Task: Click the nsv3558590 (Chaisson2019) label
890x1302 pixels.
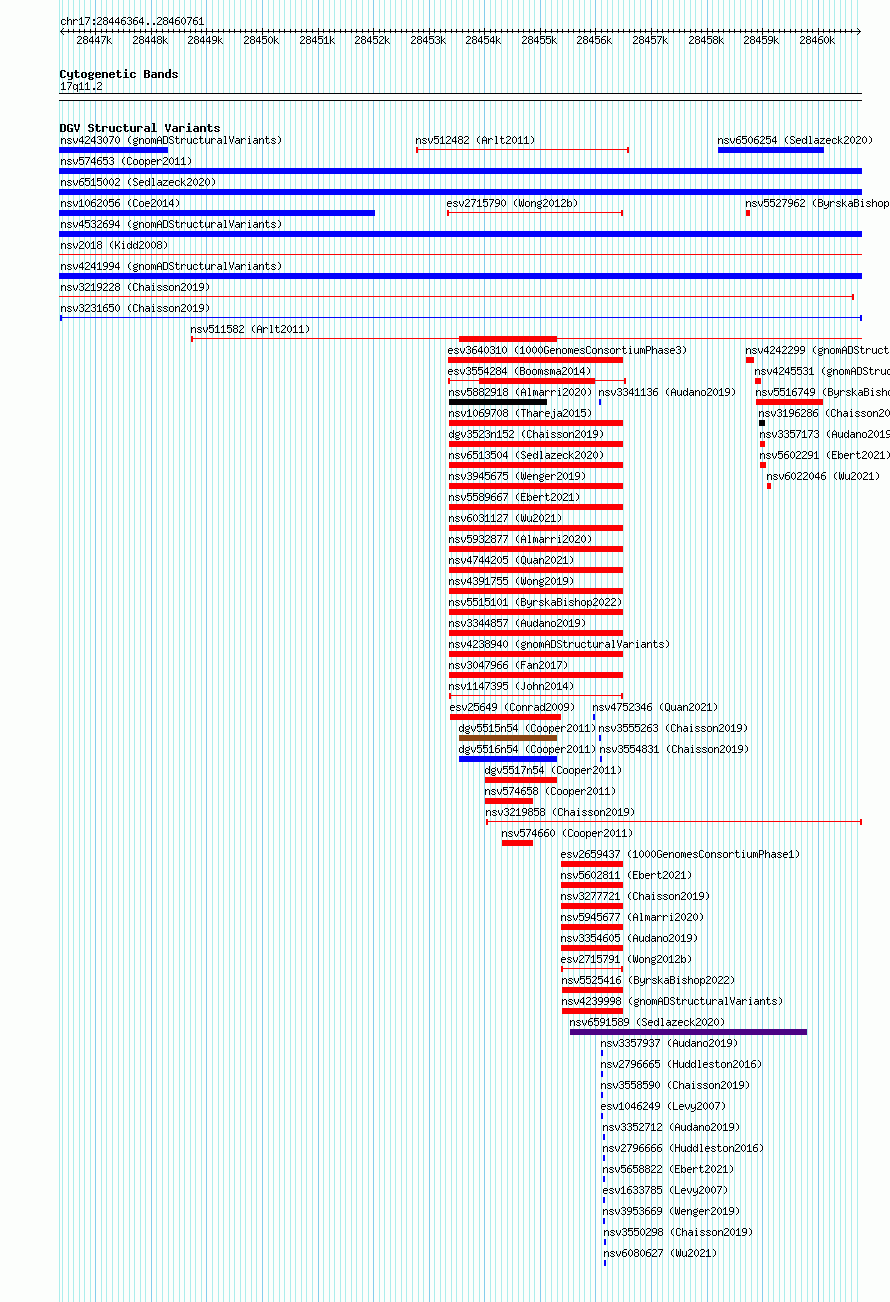Action: pyautogui.click(x=675, y=1085)
